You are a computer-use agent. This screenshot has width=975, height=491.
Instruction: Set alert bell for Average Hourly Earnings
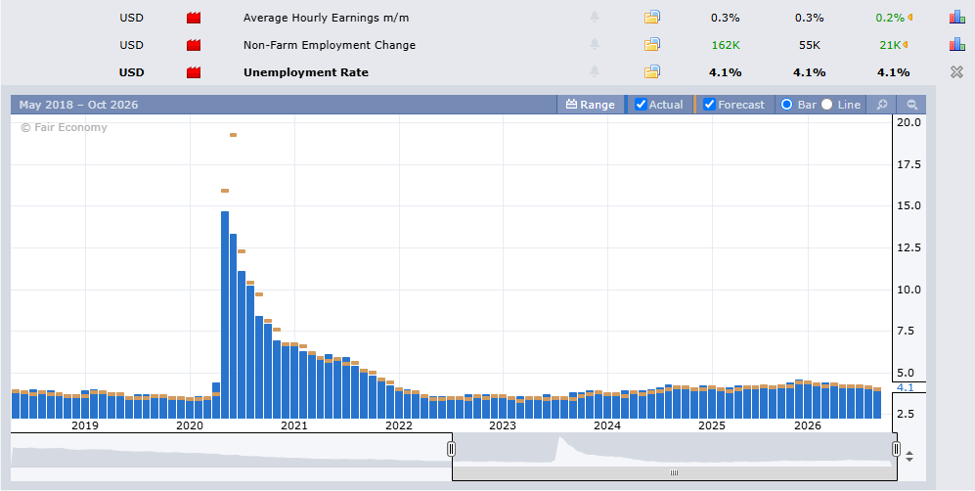[x=594, y=17]
